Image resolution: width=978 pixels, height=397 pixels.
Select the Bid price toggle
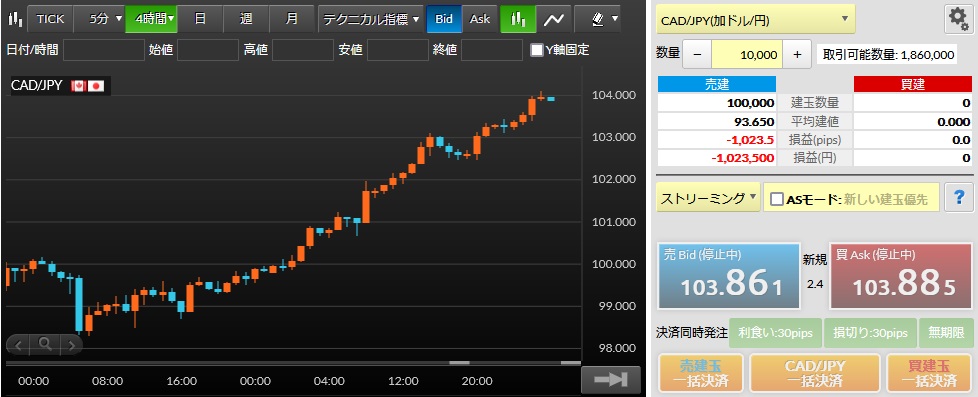tap(444, 19)
